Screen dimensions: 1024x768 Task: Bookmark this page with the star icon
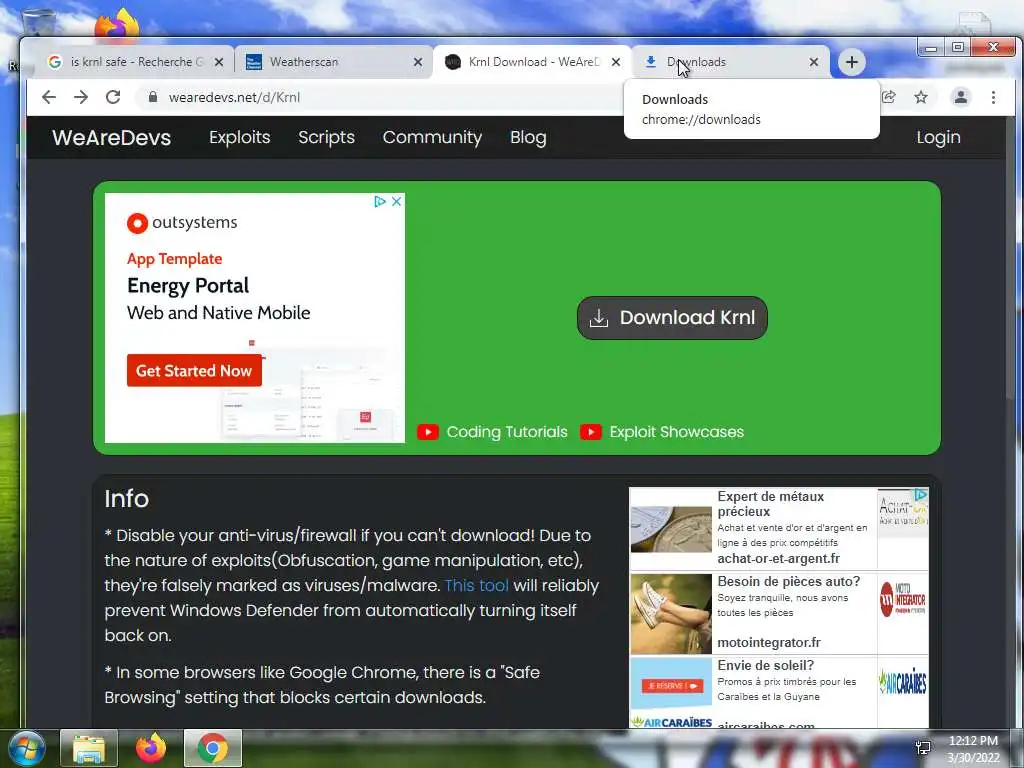(921, 97)
